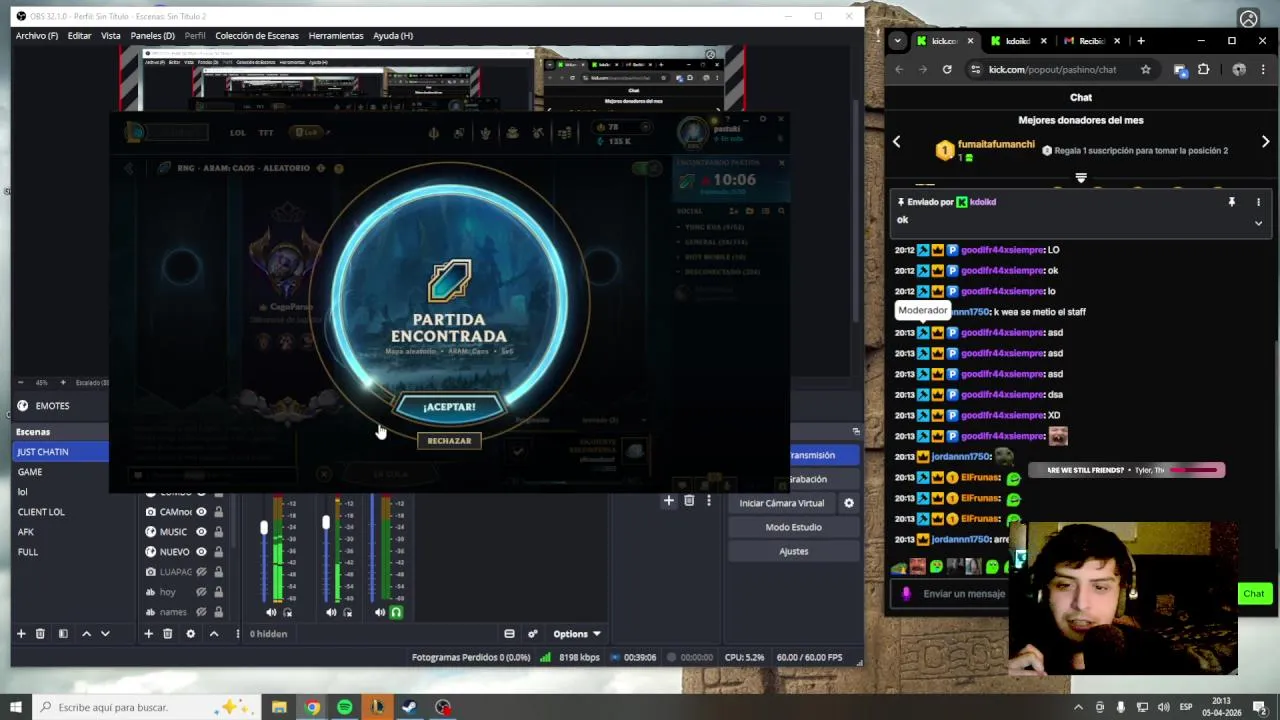Open transition properties three-dot menu

pos(708,500)
